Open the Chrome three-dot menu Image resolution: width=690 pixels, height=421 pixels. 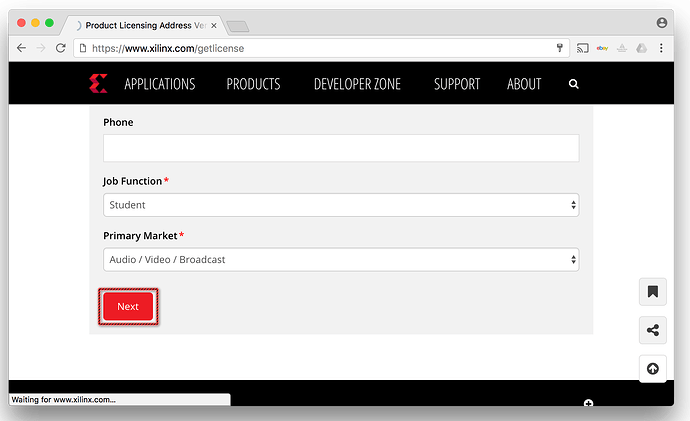(x=662, y=48)
